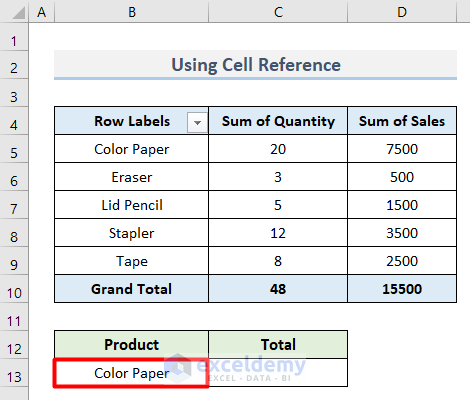
Task: Select the 'Stapler' row label cell
Action: click(x=132, y=233)
